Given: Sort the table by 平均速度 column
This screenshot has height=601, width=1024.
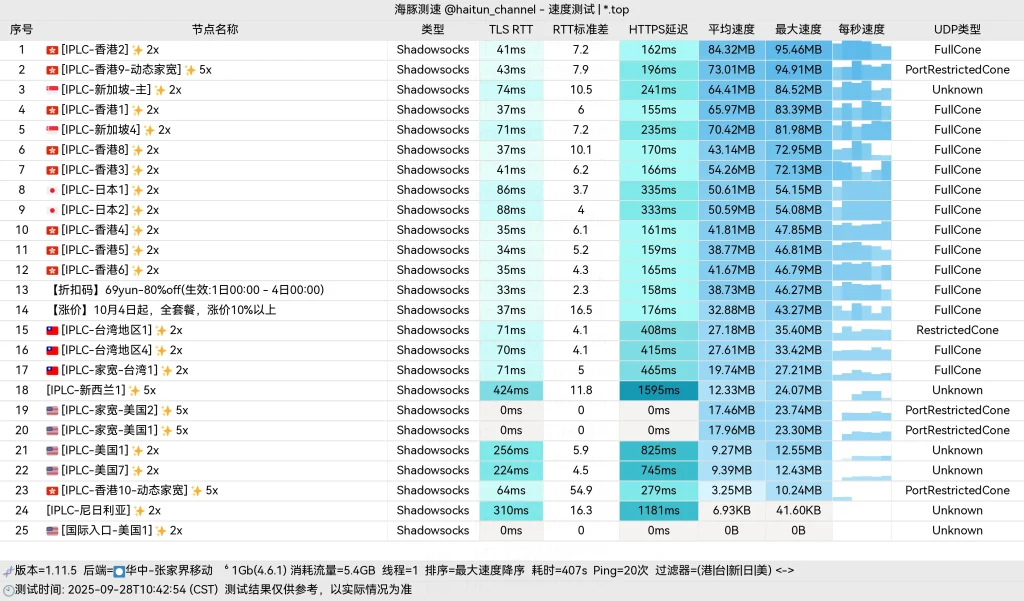Looking at the screenshot, I should 730,29.
